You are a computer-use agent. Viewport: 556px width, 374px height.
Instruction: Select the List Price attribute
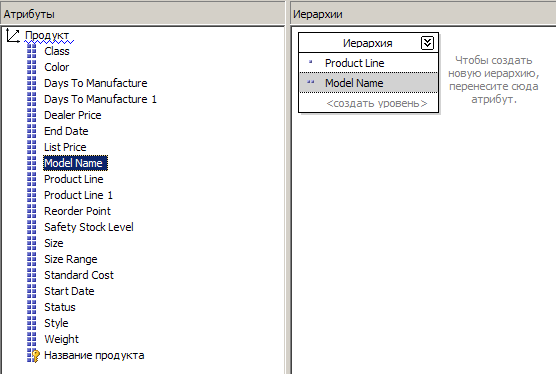(x=65, y=147)
